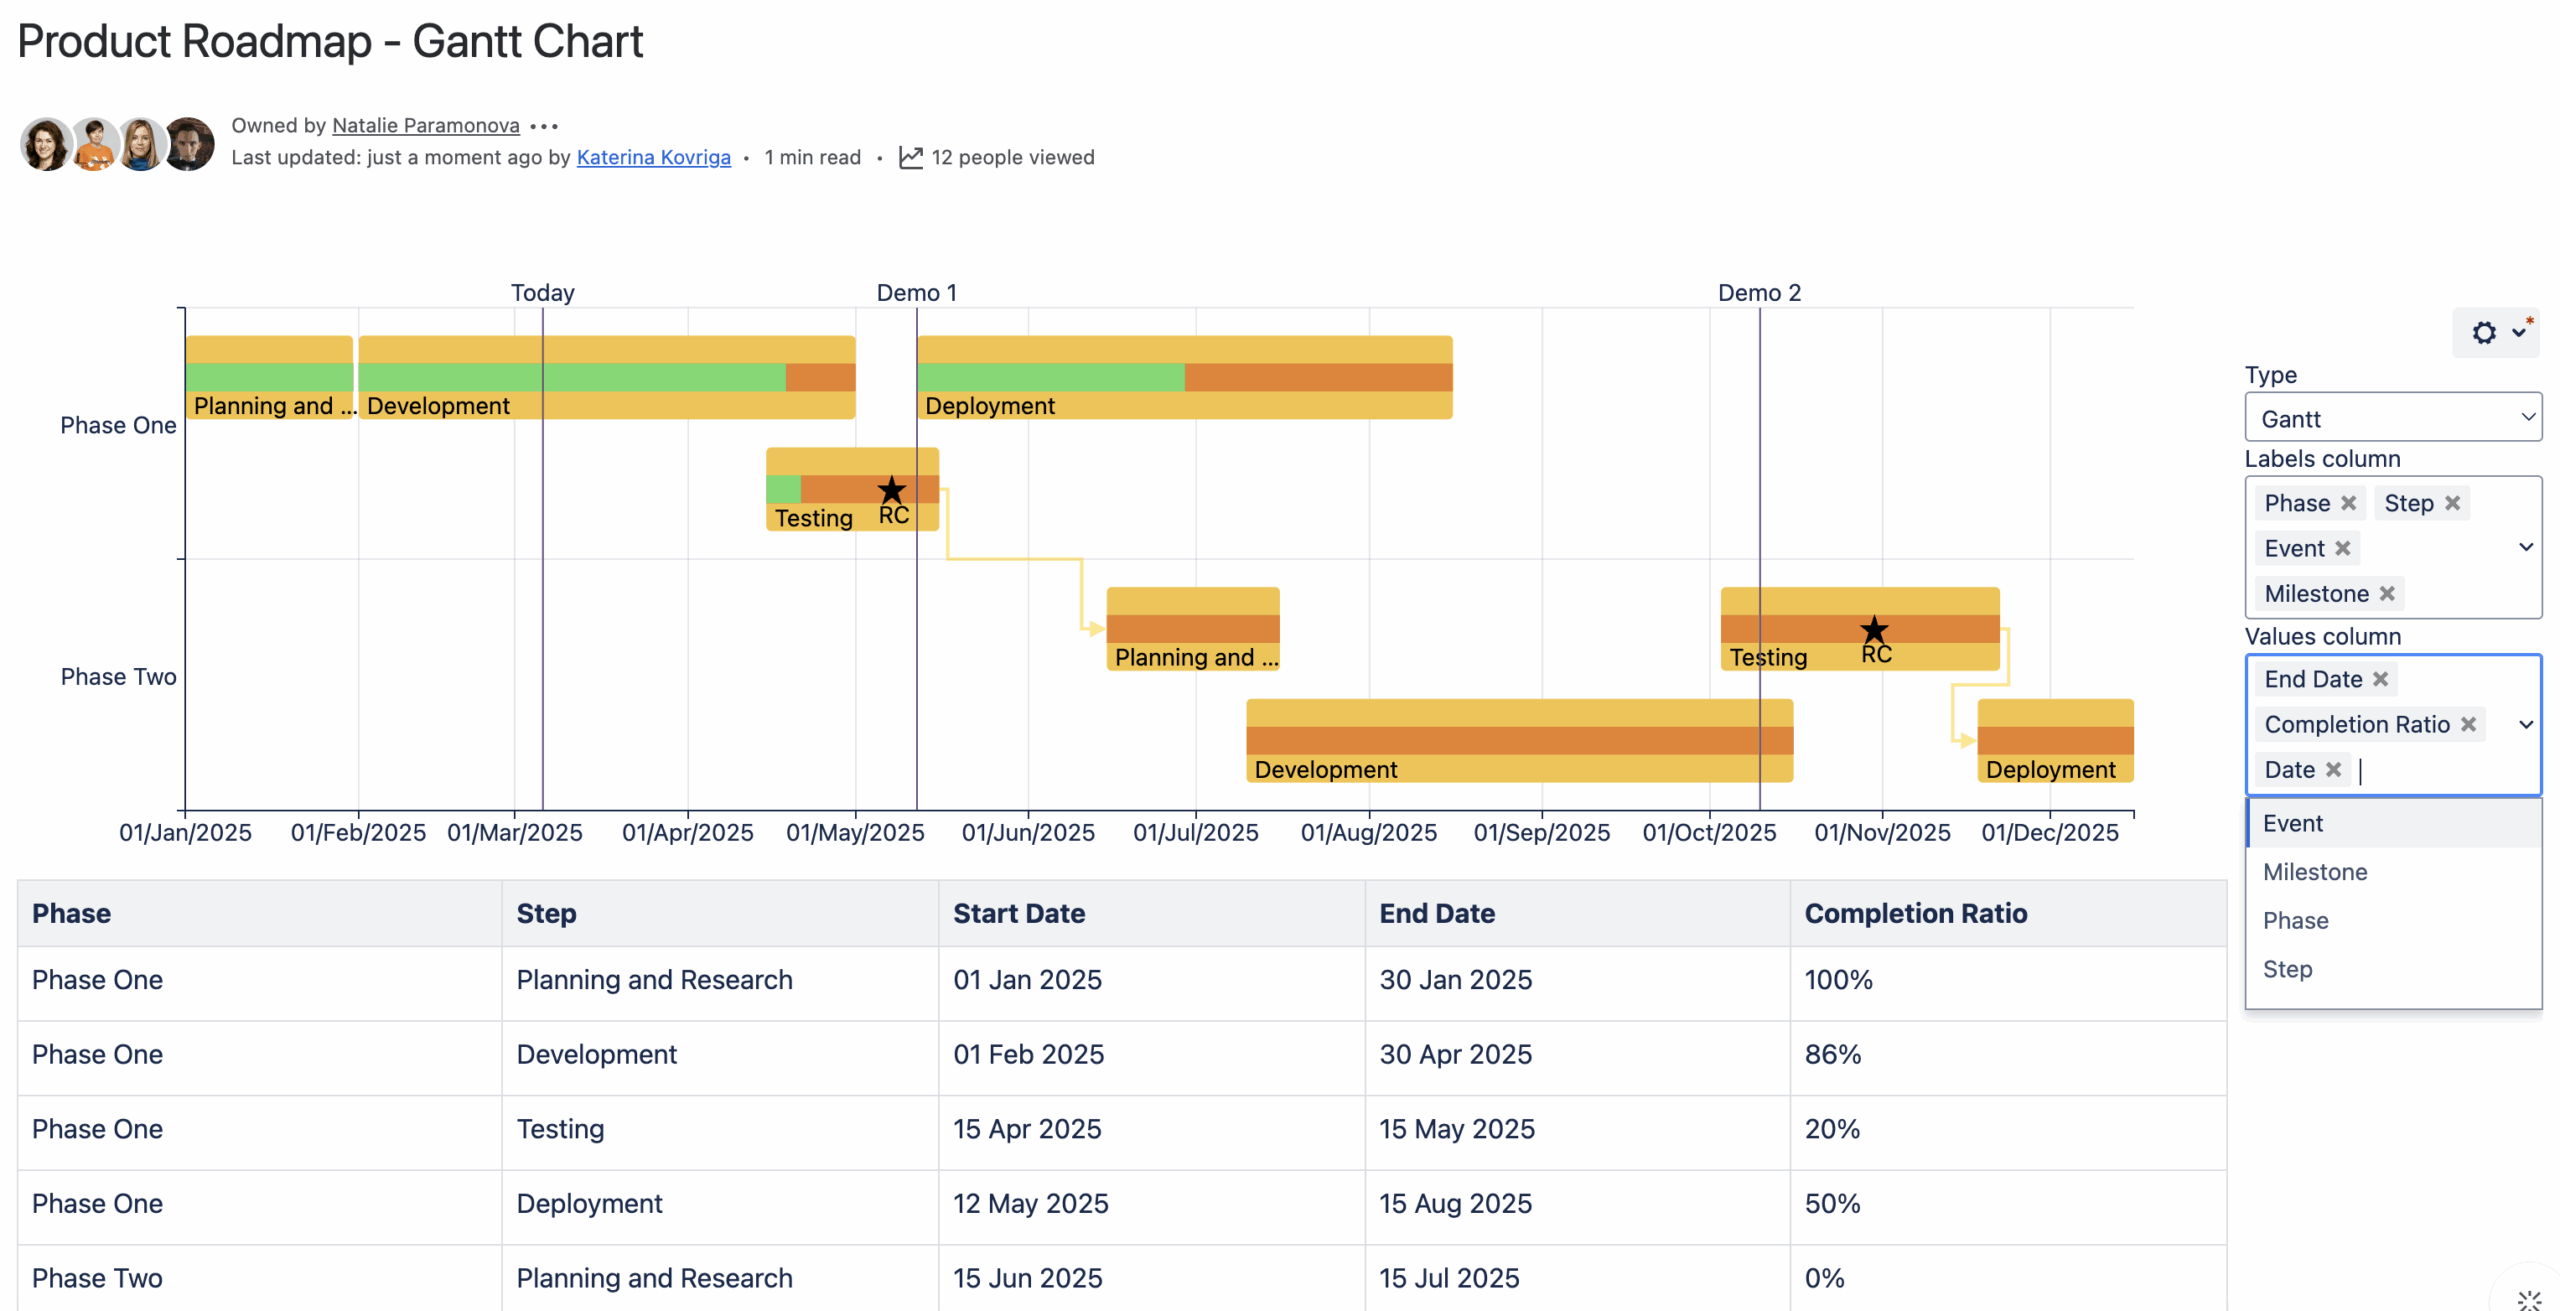Screen dimensions: 2560x1311
Task: Open the Type dropdown showing Gantt
Action: tap(2393, 417)
